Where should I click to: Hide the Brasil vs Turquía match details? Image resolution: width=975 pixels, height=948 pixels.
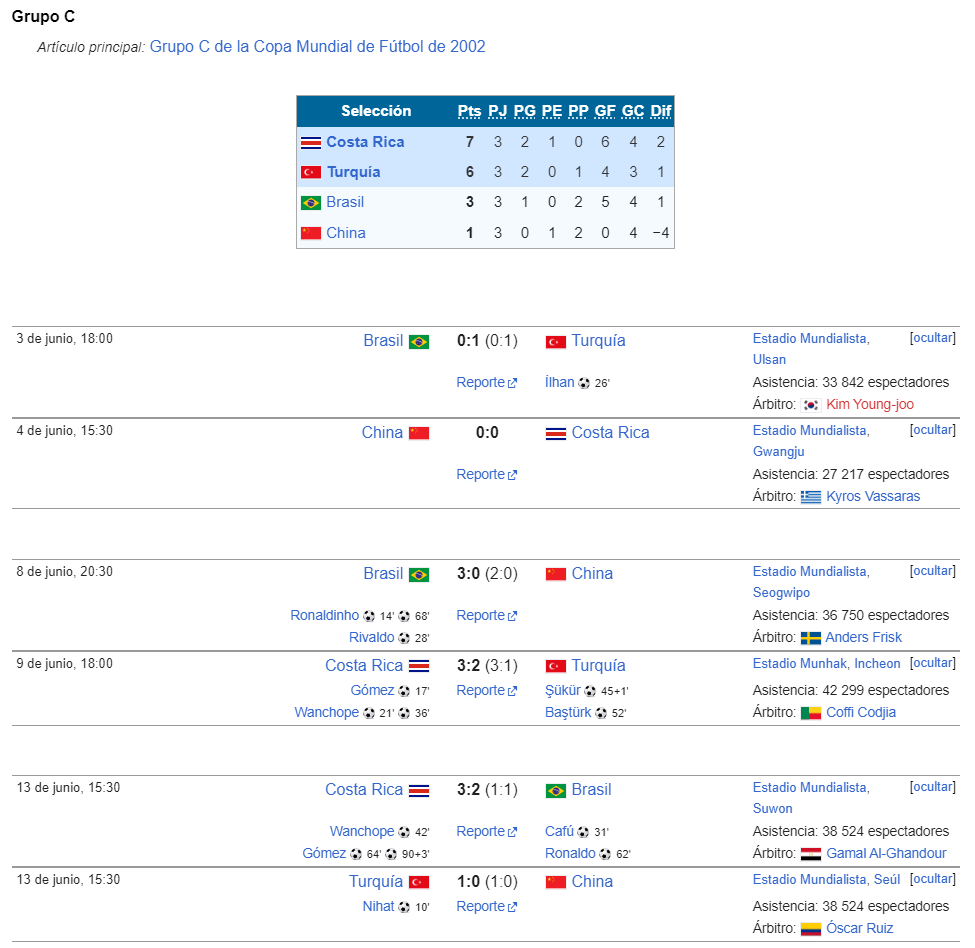tap(933, 338)
